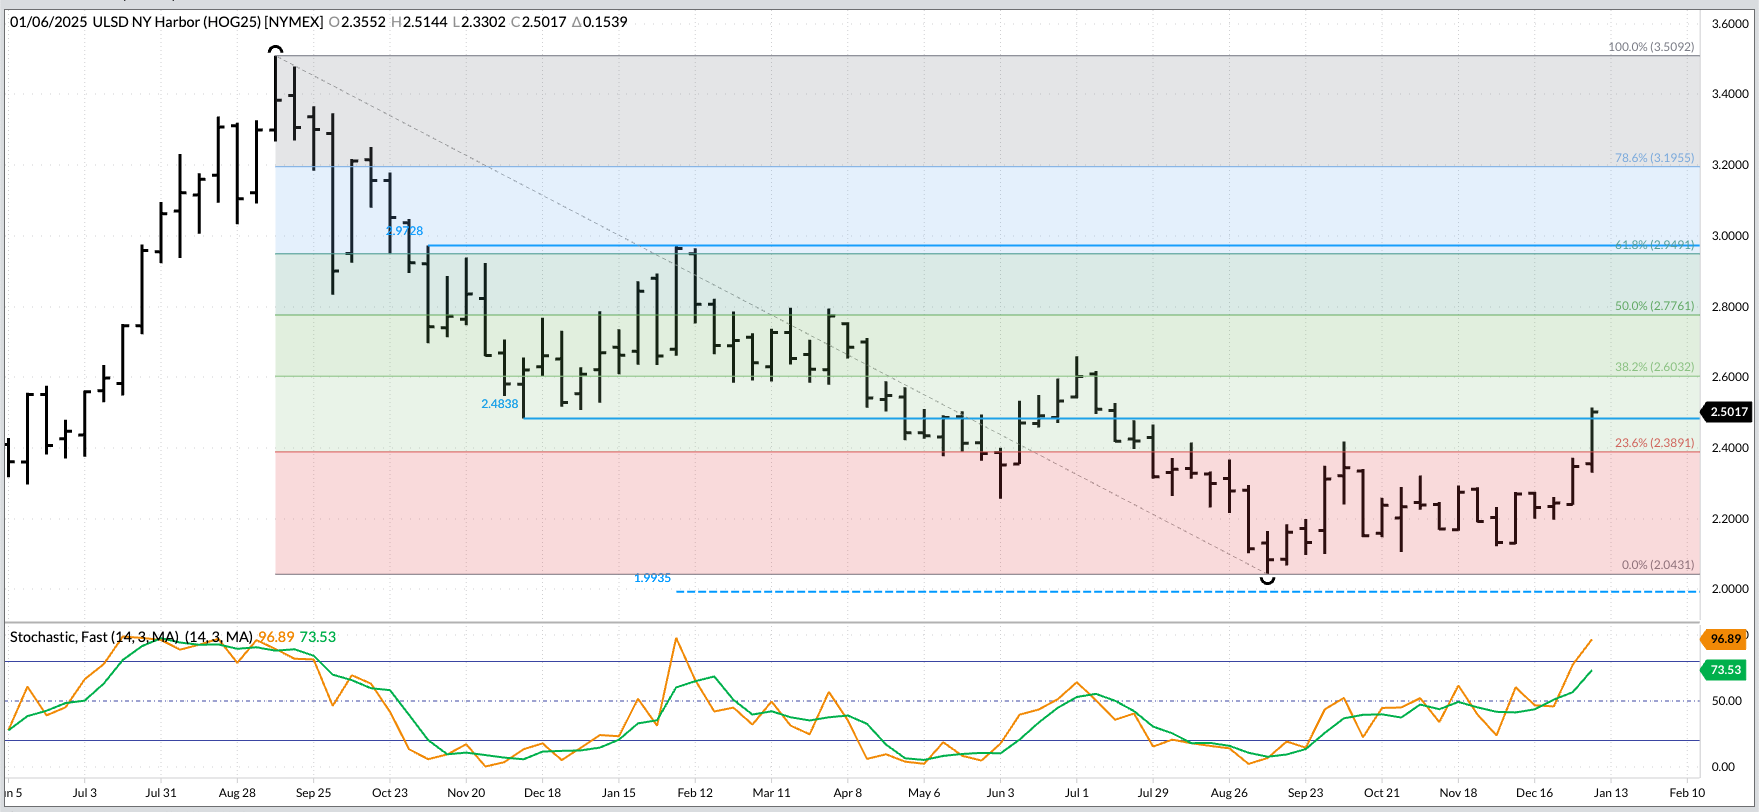
Task: Click the Stochastic, Fast indicator title
Action: point(94,637)
